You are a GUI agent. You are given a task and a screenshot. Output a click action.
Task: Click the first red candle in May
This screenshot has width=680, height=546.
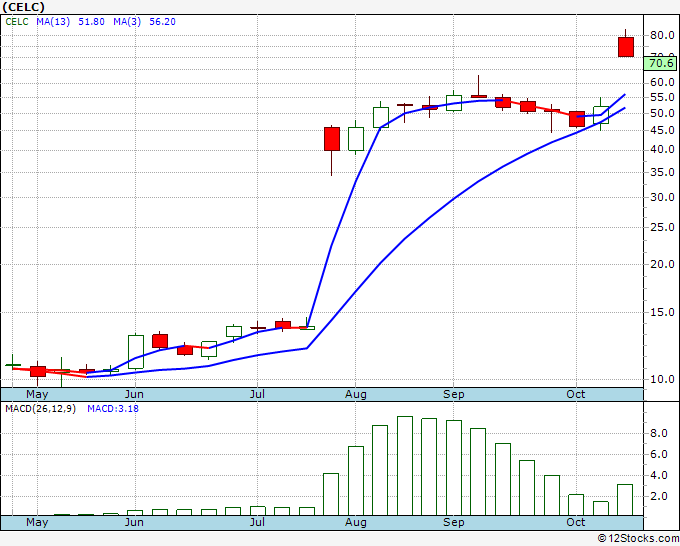click(x=38, y=371)
